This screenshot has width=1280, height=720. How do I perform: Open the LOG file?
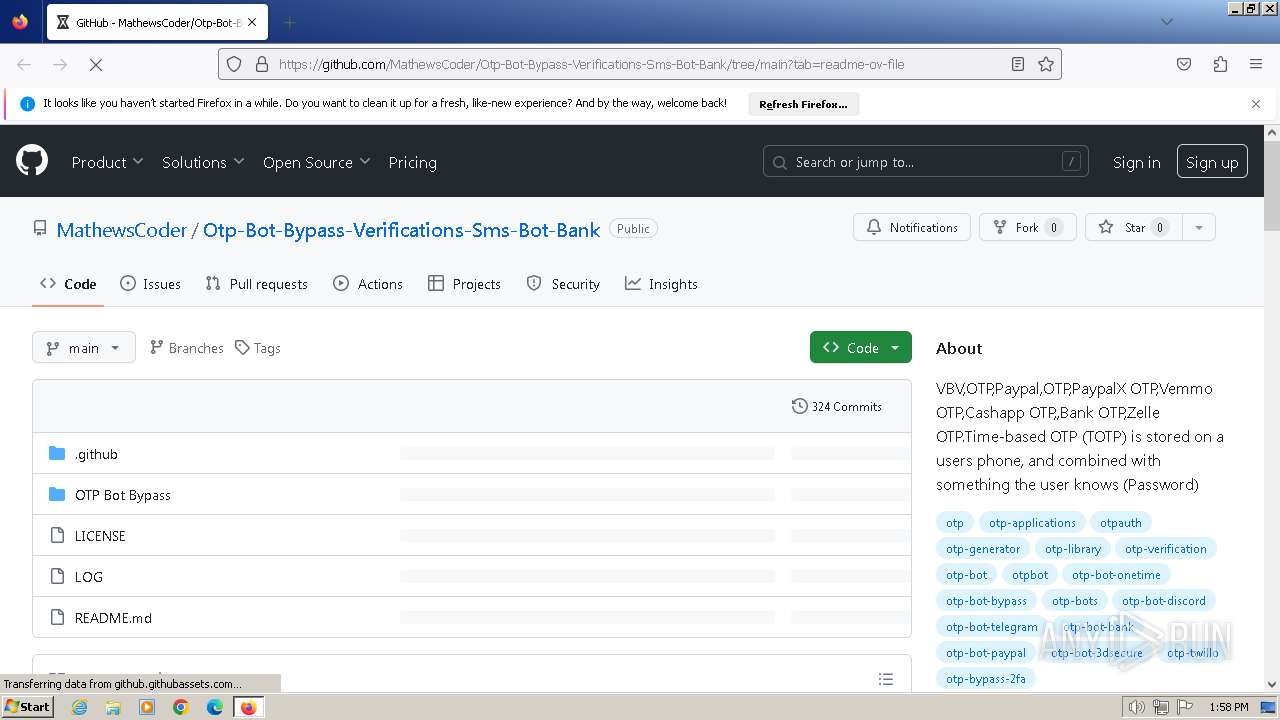(x=89, y=577)
